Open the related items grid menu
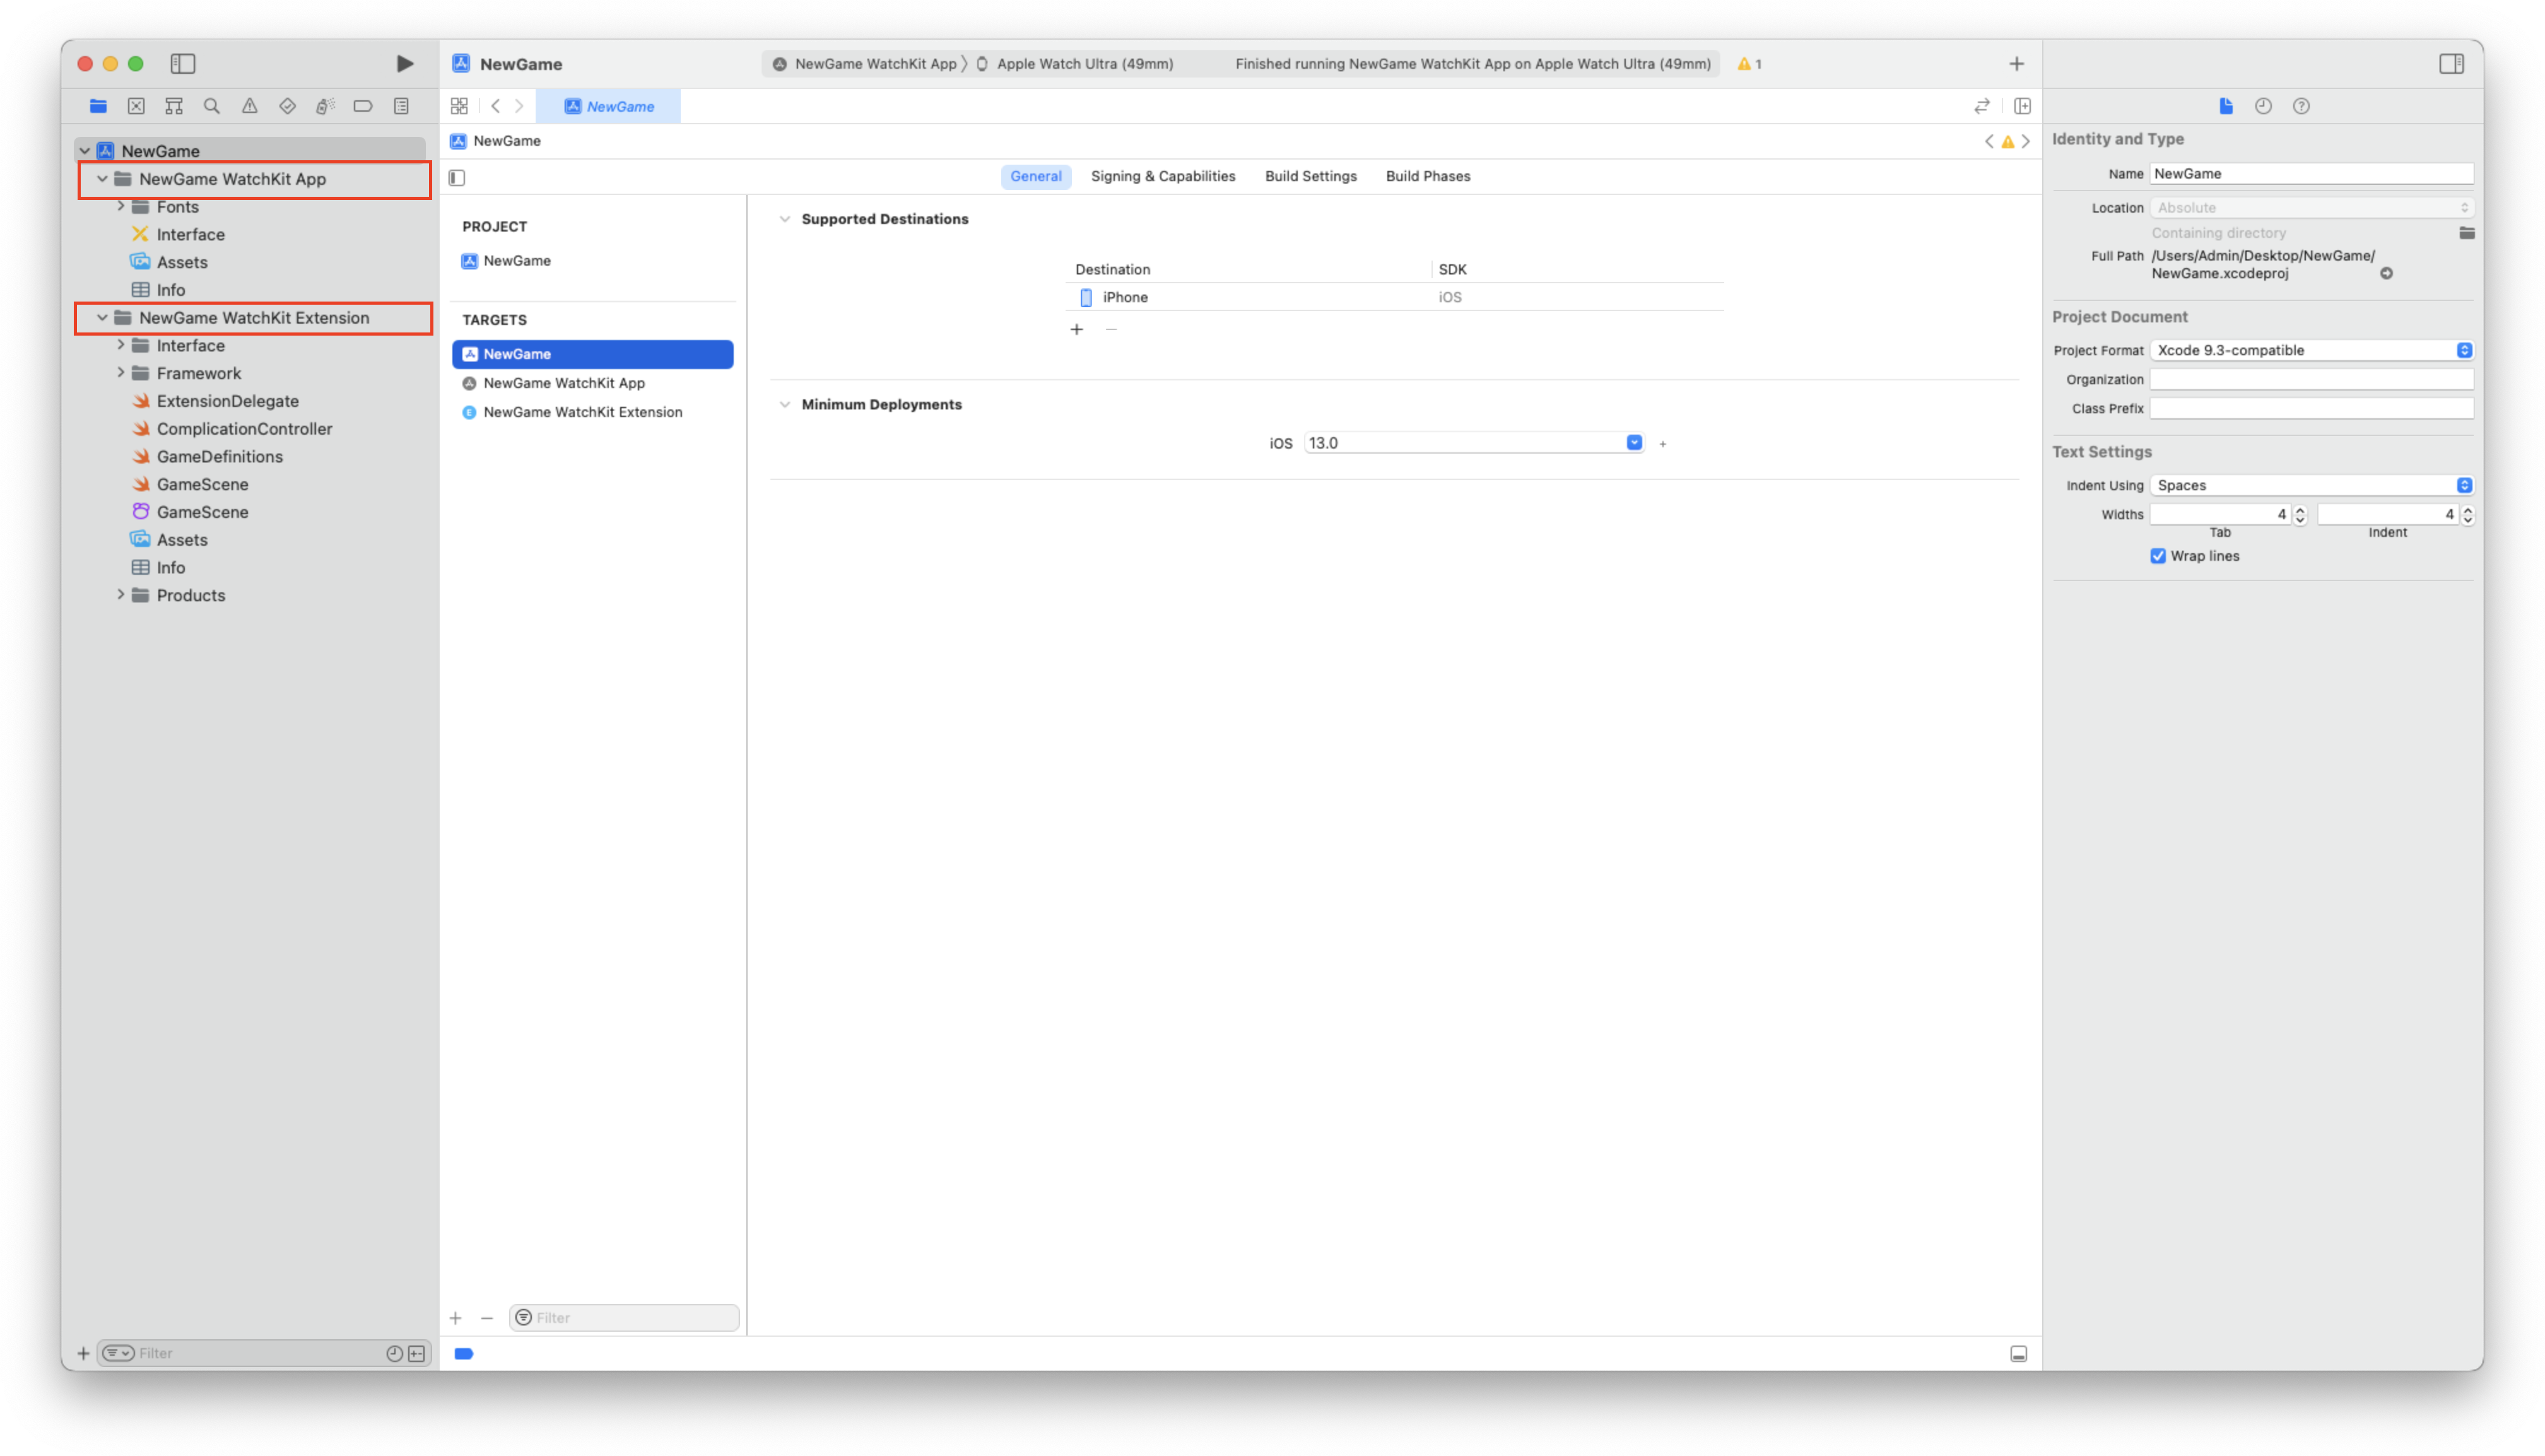 point(459,106)
